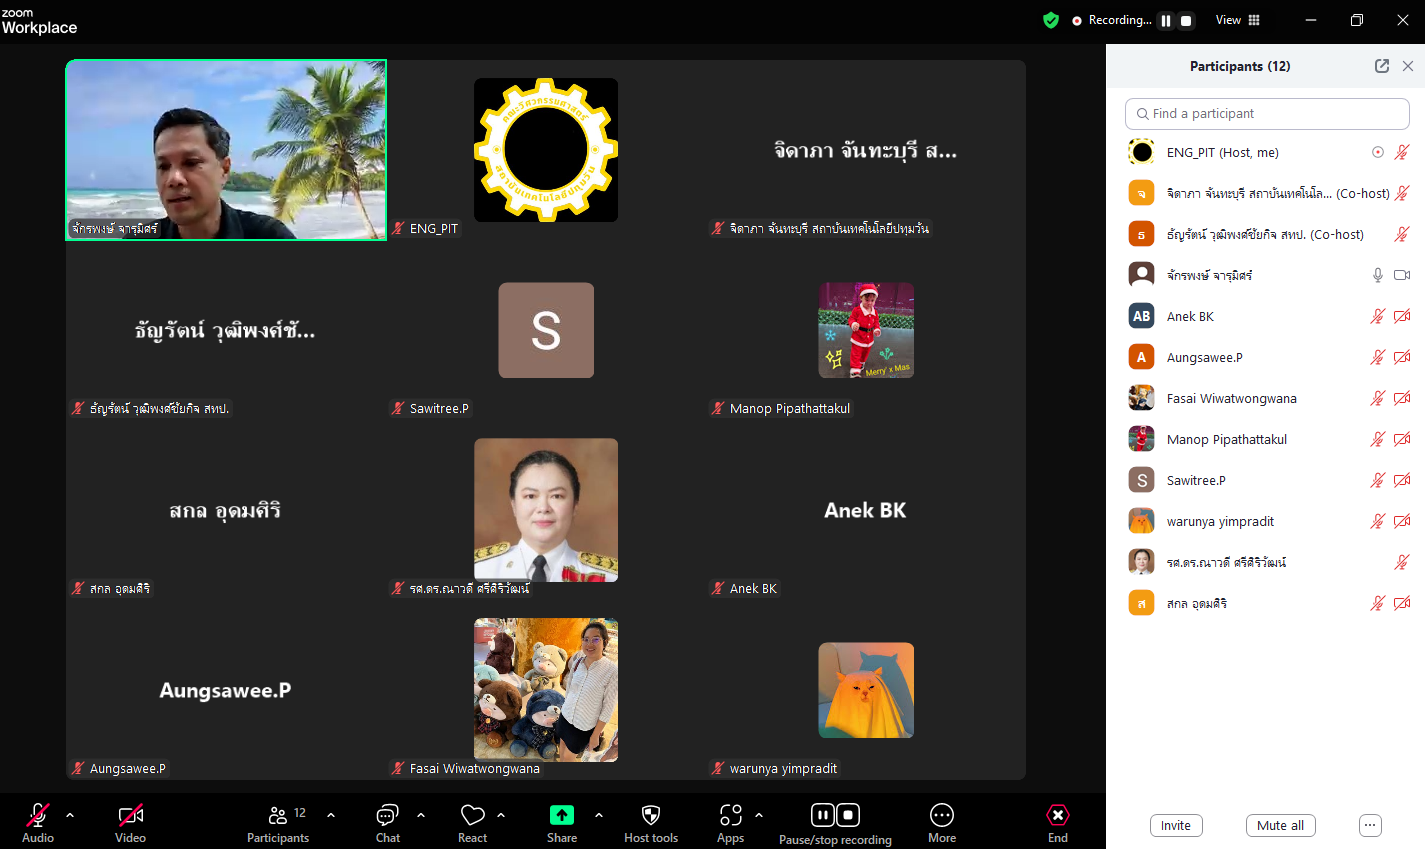Select the รศ.ดร.ณาวดี portrait tile
Screen dimensions: 1425x849
tap(546, 510)
